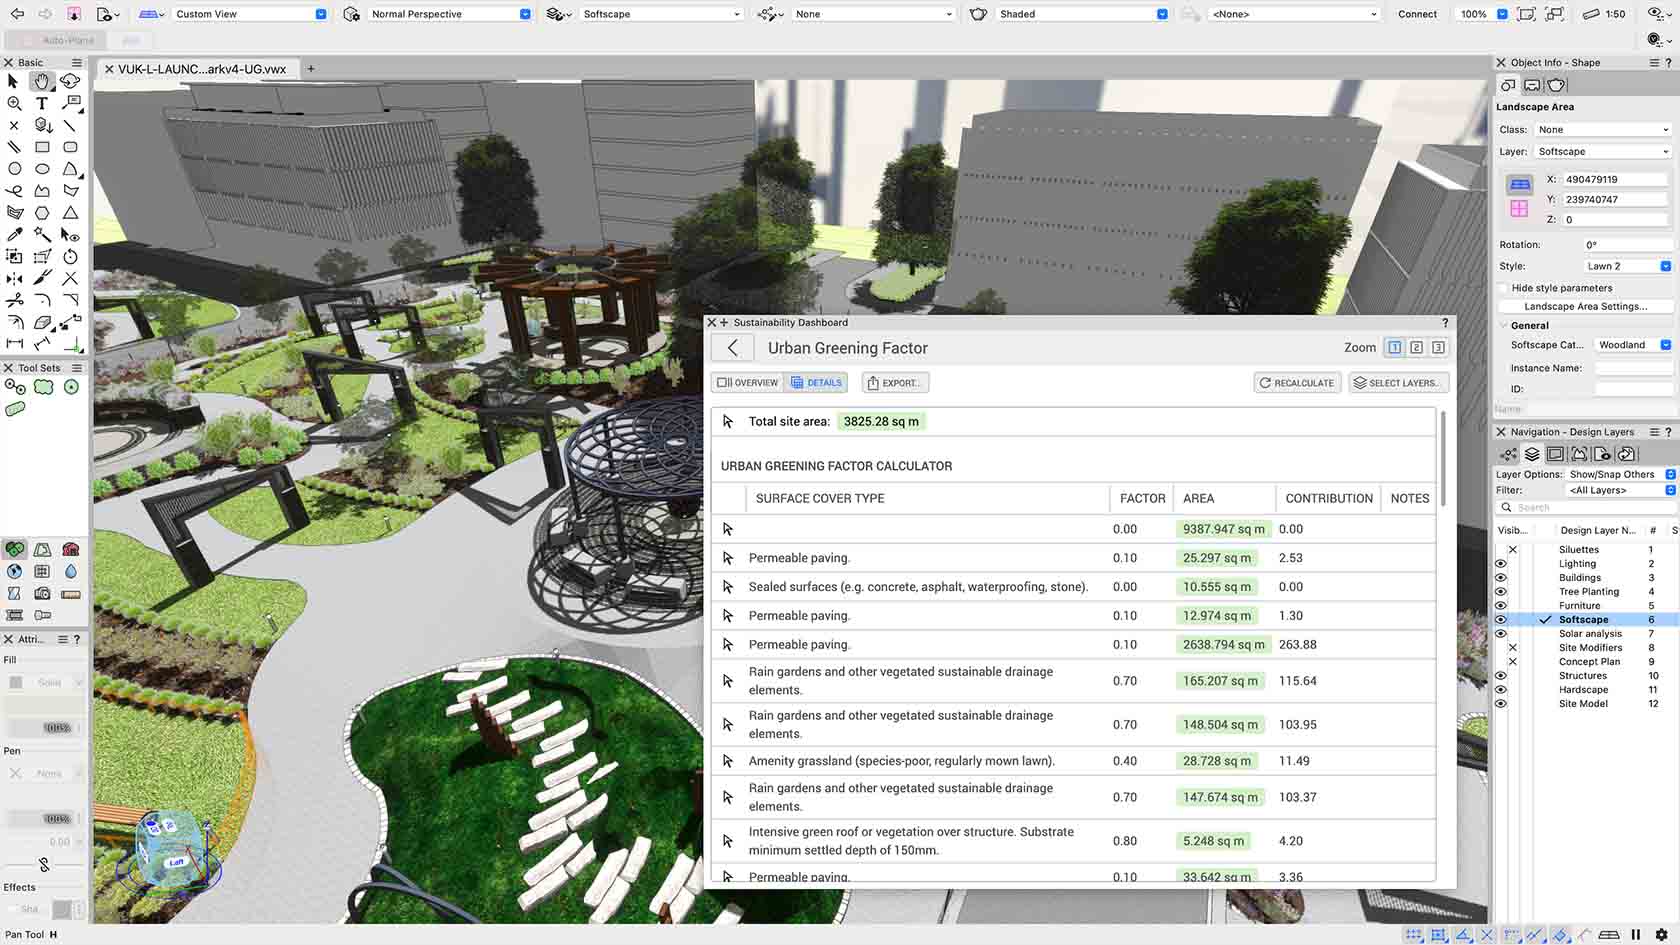Select the Regular Polygon hexagon tool
This screenshot has width=1680, height=945.
click(x=42, y=213)
